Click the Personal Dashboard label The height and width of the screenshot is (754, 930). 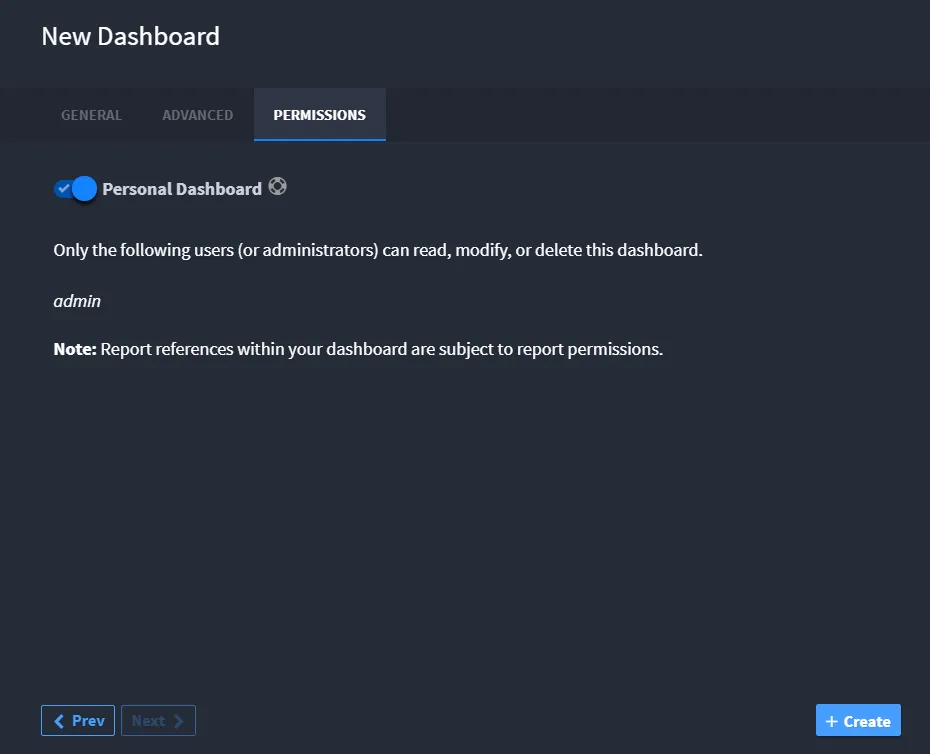click(x=182, y=189)
